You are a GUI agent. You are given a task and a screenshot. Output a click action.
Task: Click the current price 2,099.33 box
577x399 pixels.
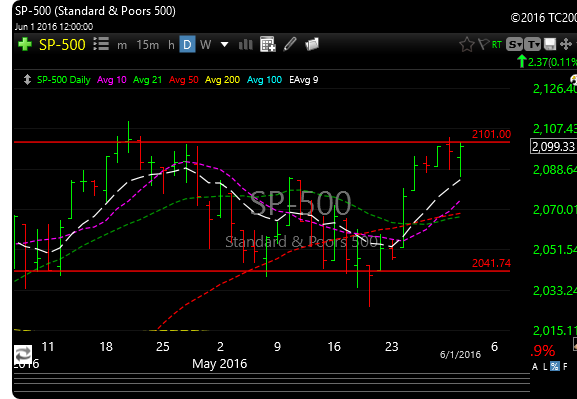(553, 146)
